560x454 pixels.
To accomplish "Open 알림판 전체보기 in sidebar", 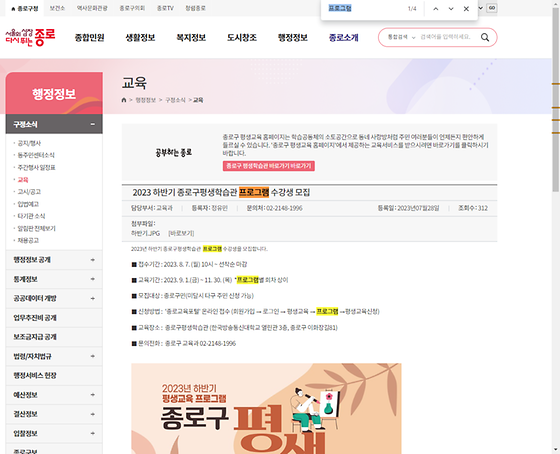I will (36, 228).
